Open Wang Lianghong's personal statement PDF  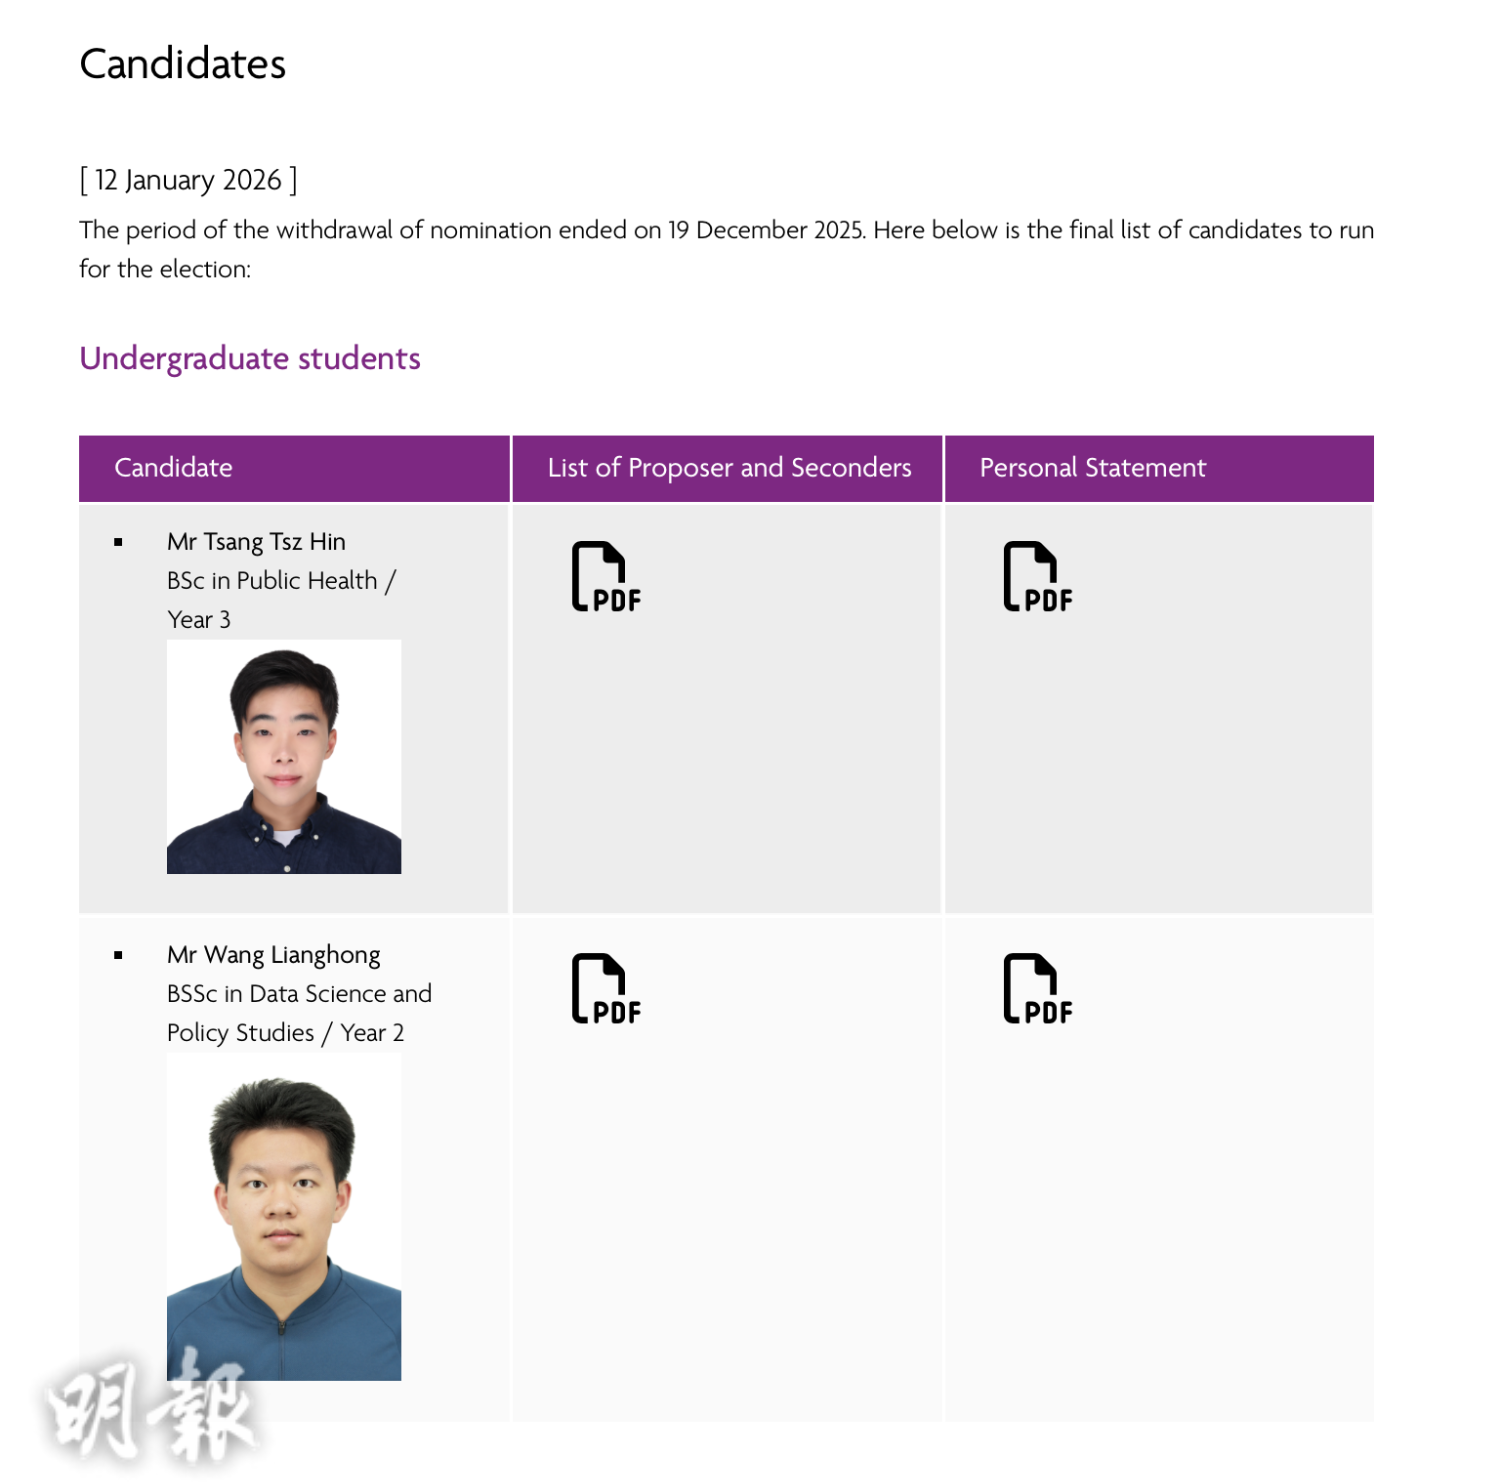(1037, 989)
